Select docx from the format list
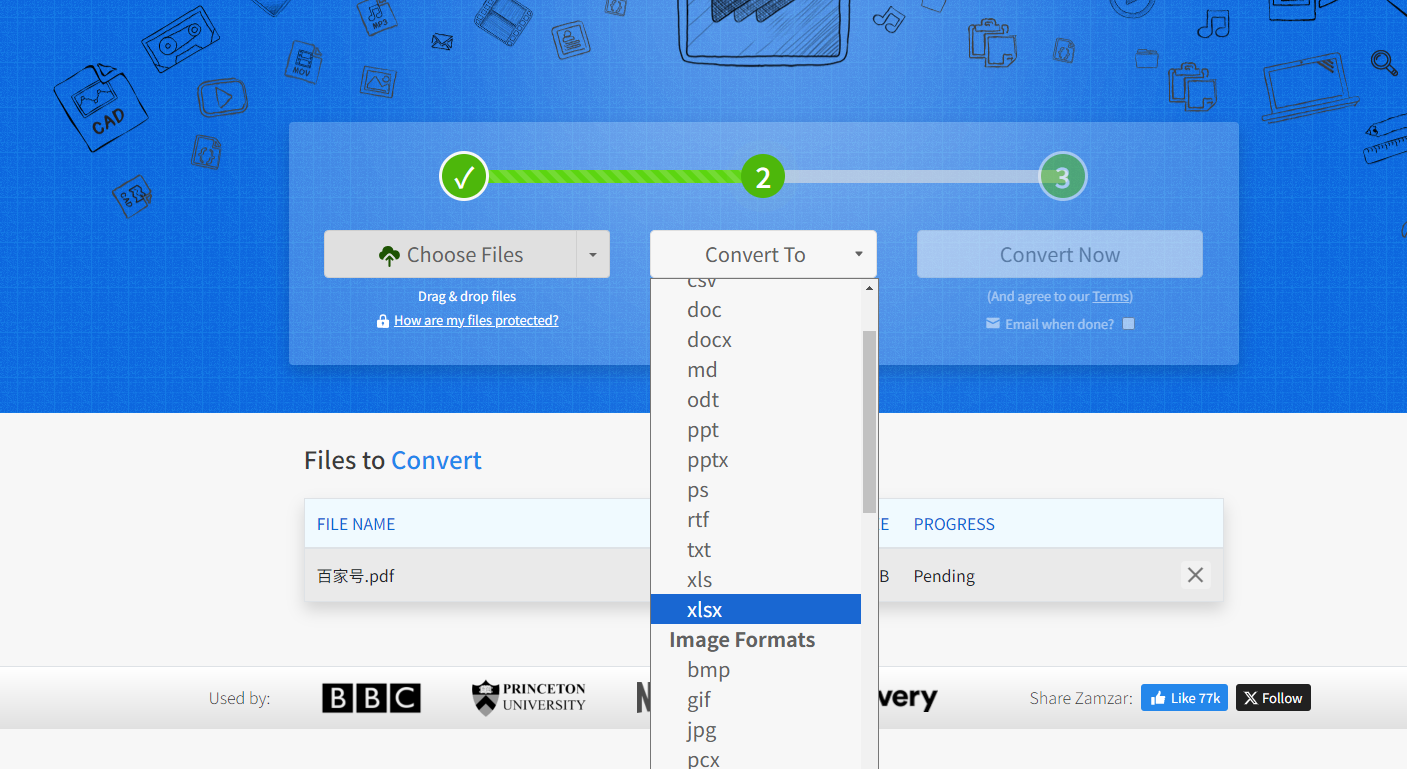1407x769 pixels. (x=709, y=340)
